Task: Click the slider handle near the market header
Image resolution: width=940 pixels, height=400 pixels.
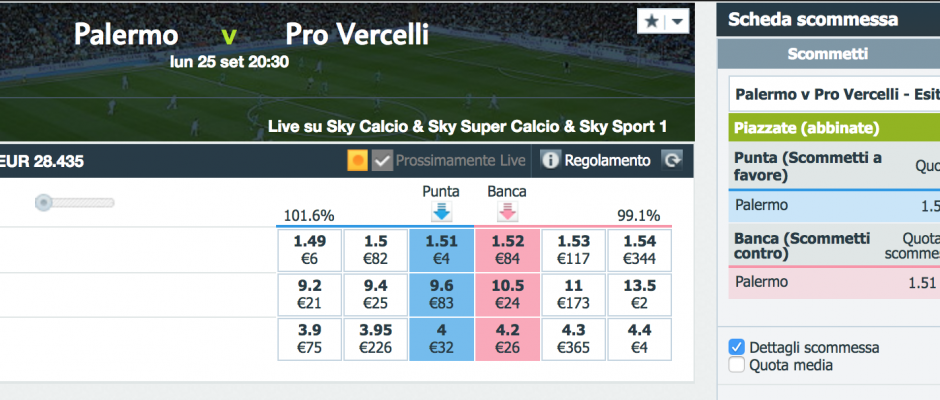Action: point(43,203)
